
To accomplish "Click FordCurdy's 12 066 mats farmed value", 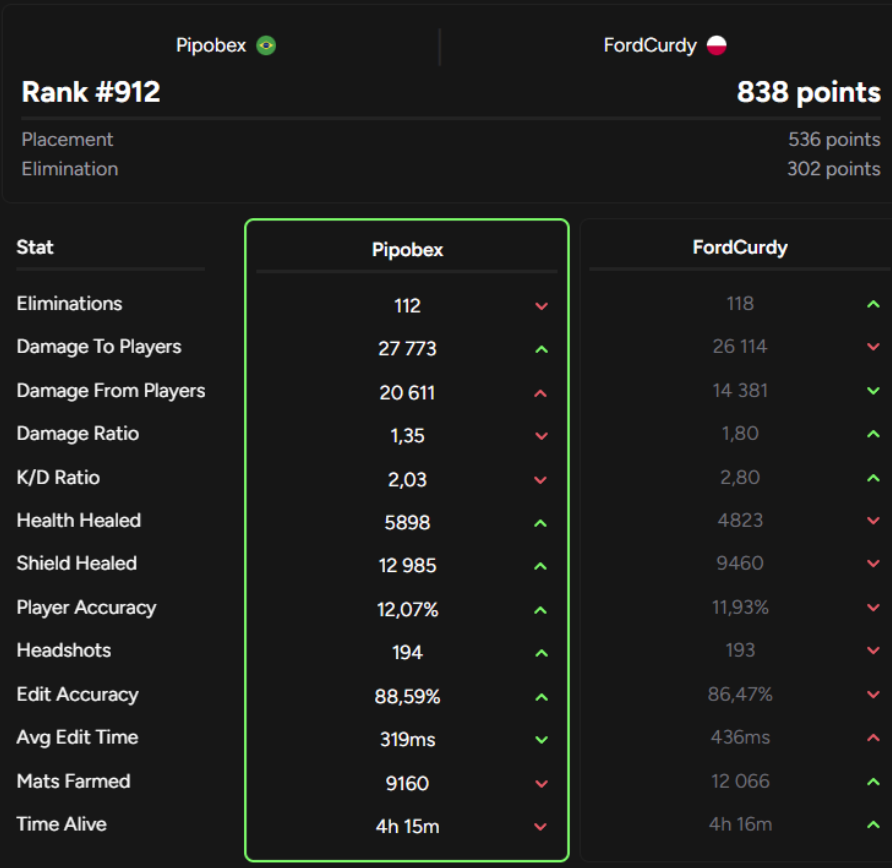I will [x=740, y=782].
